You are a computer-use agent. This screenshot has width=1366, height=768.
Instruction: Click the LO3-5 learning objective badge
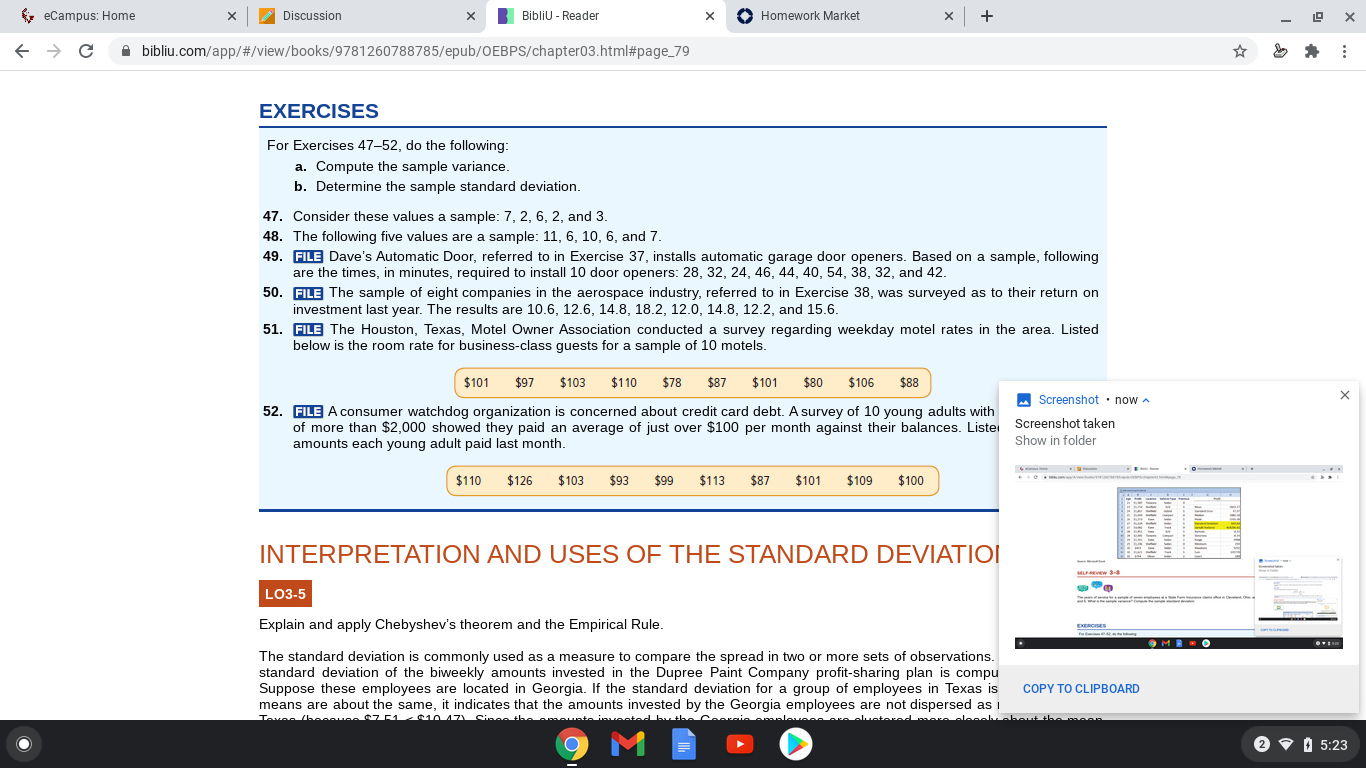click(285, 594)
